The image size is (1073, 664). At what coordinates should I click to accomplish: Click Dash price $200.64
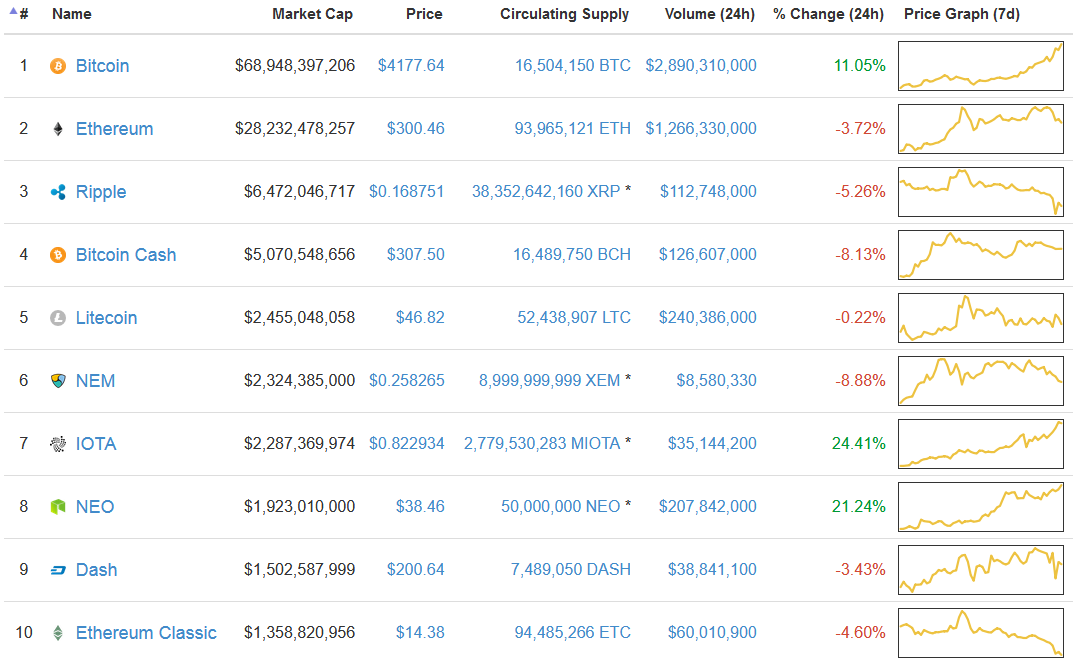(415, 570)
